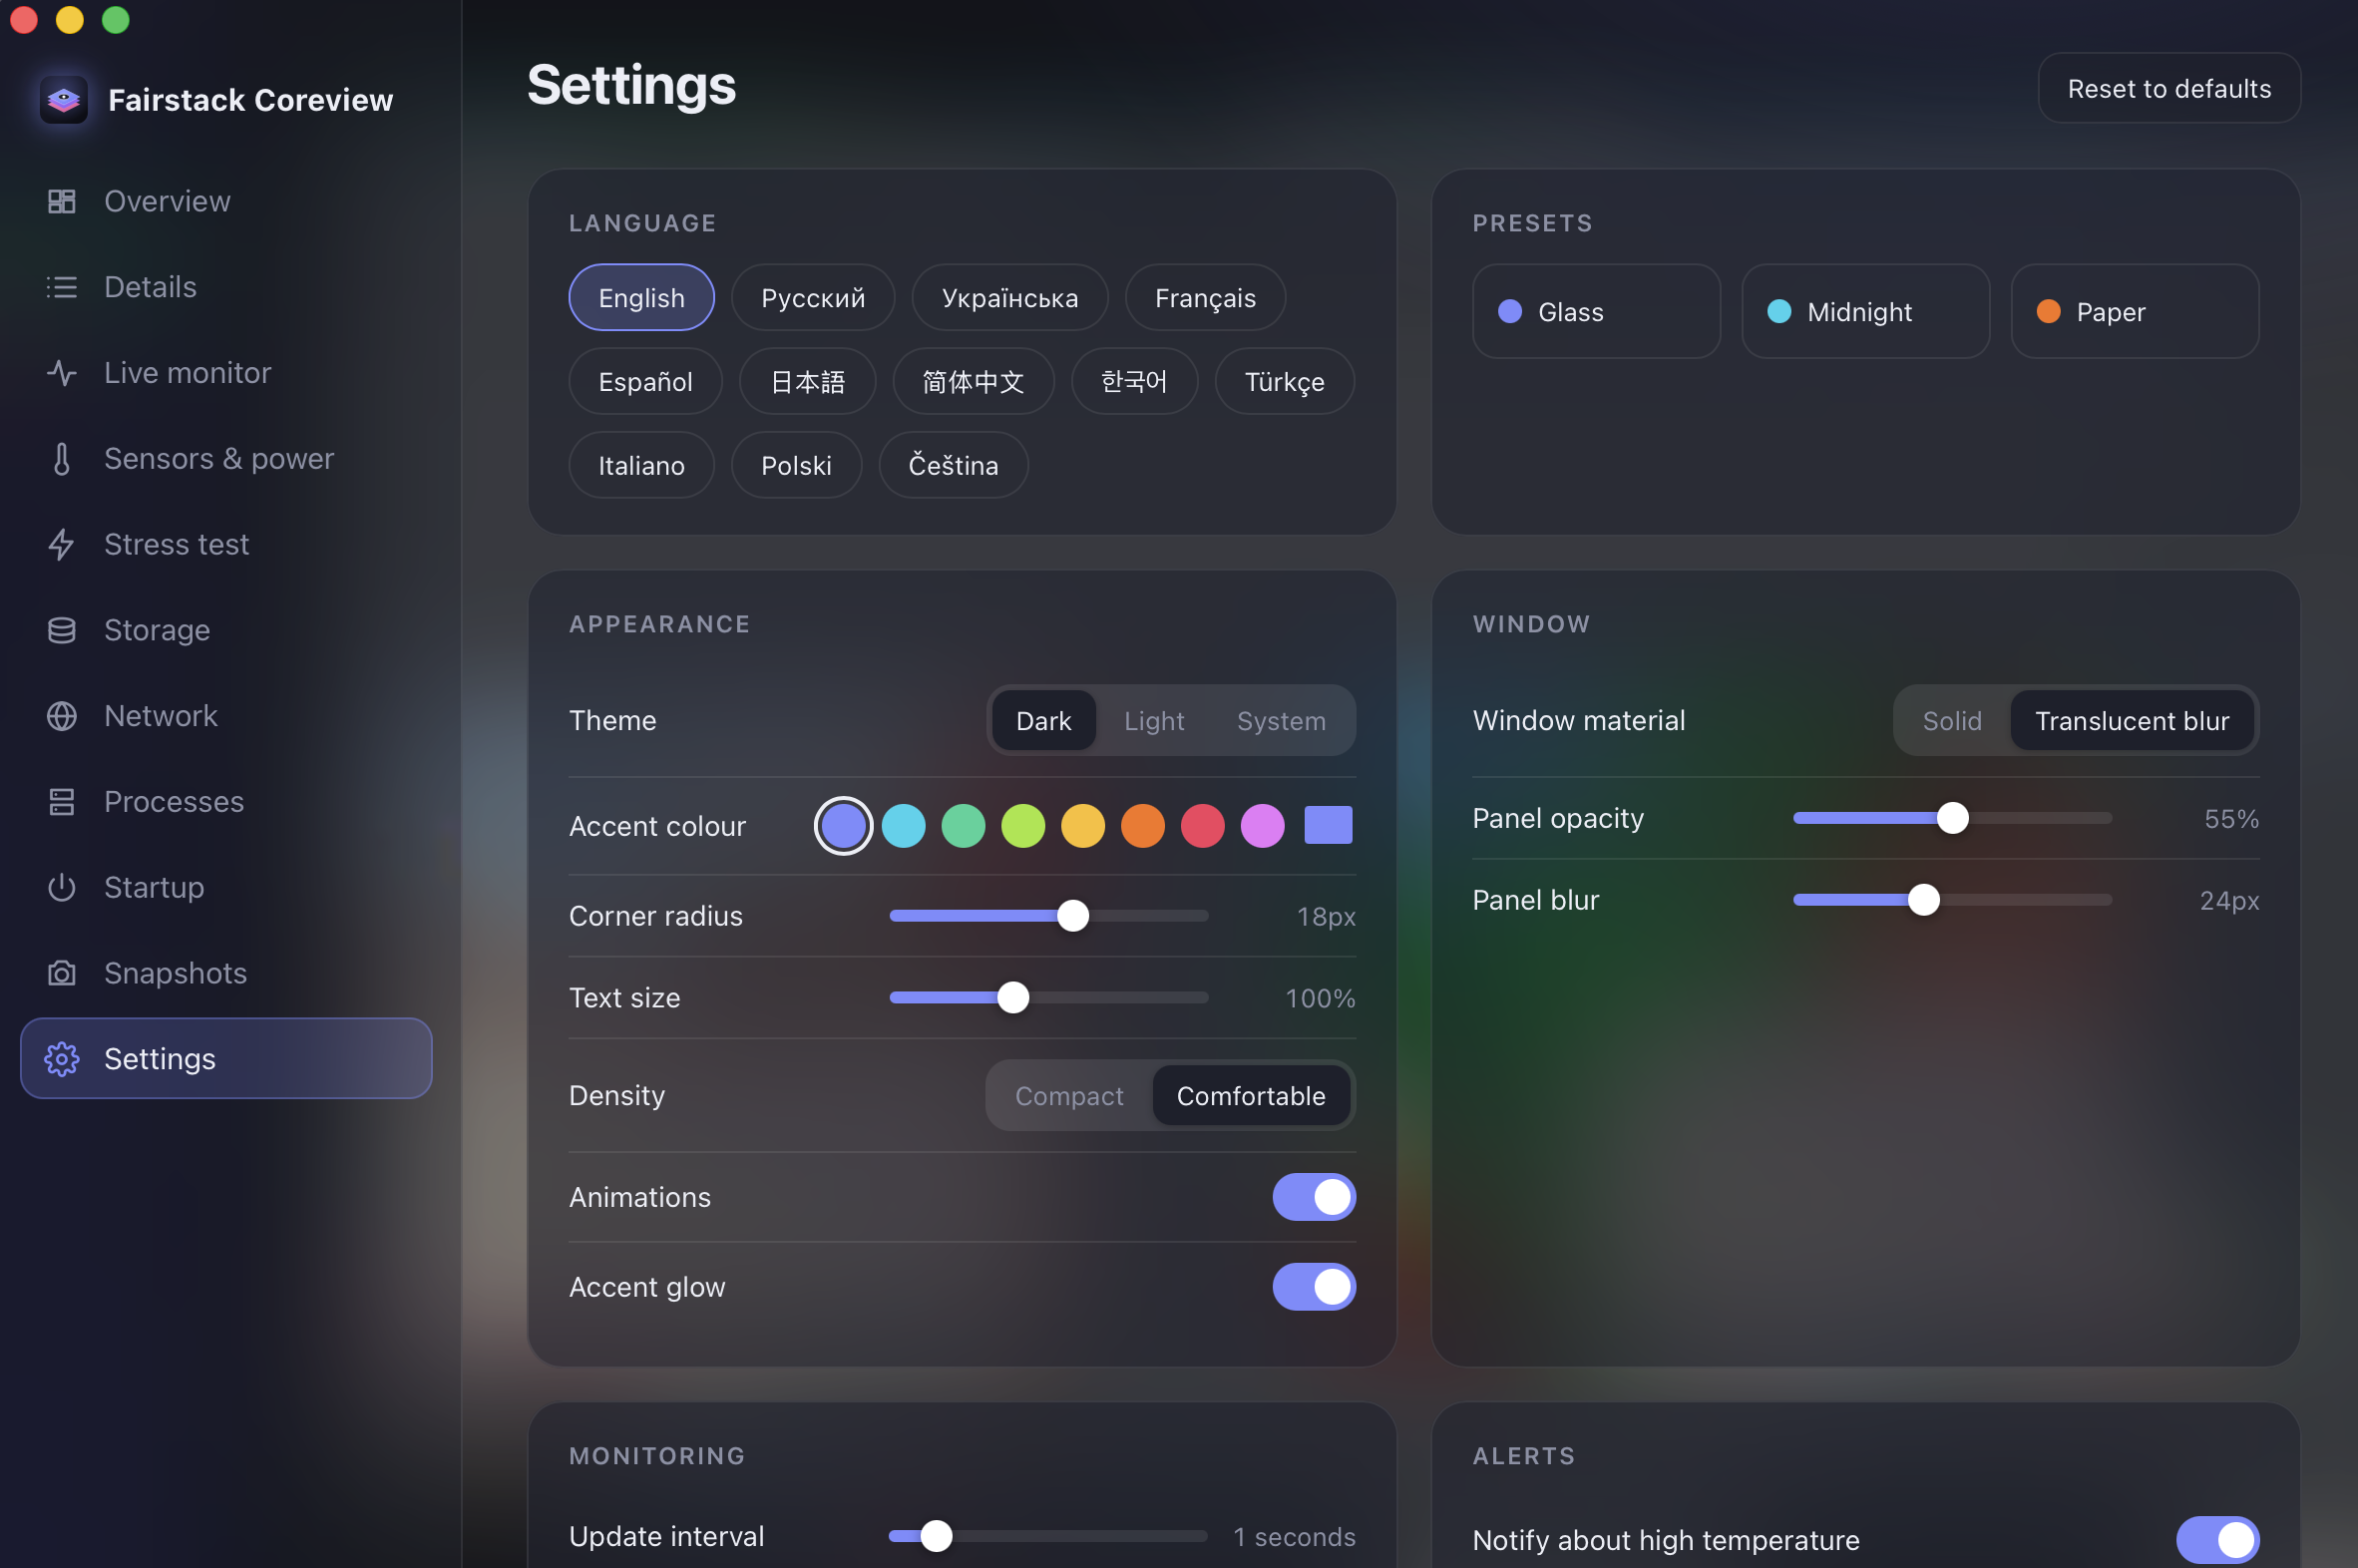Open Live monitor page
Viewport: 2358px width, 1568px height.
click(x=226, y=373)
